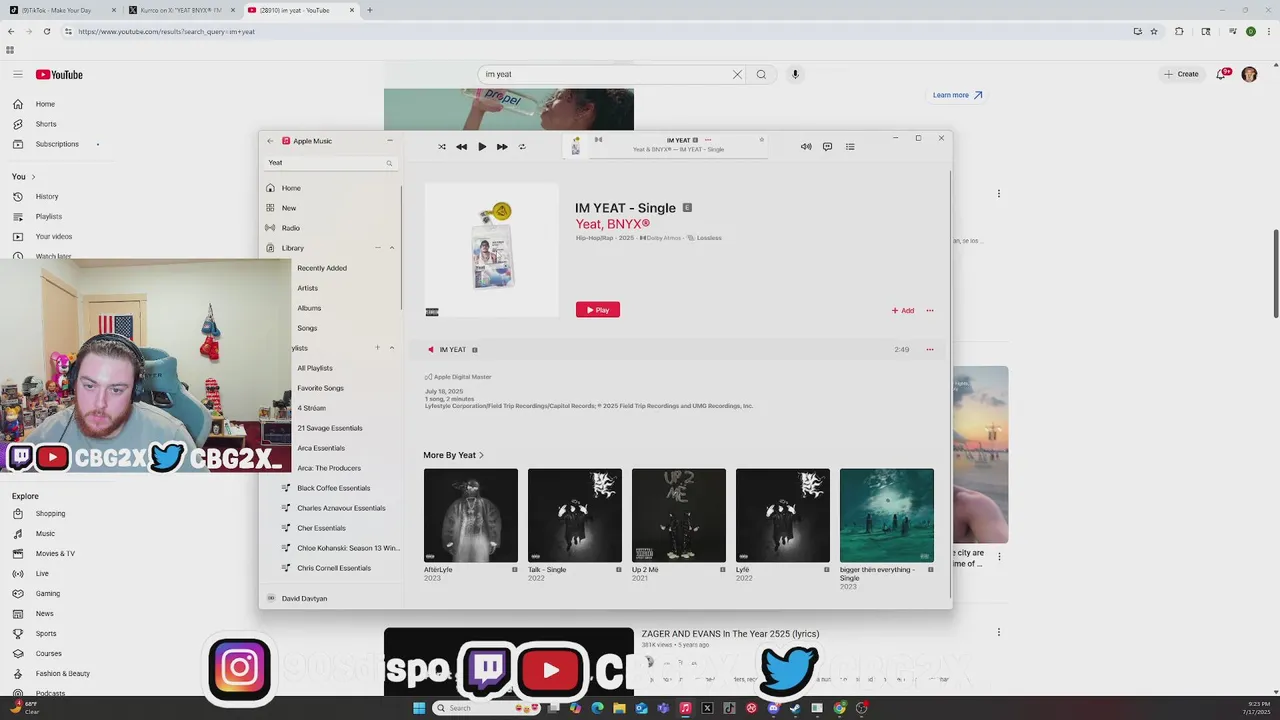This screenshot has width=1280, height=720.
Task: Open Songs in Library
Action: click(x=307, y=328)
